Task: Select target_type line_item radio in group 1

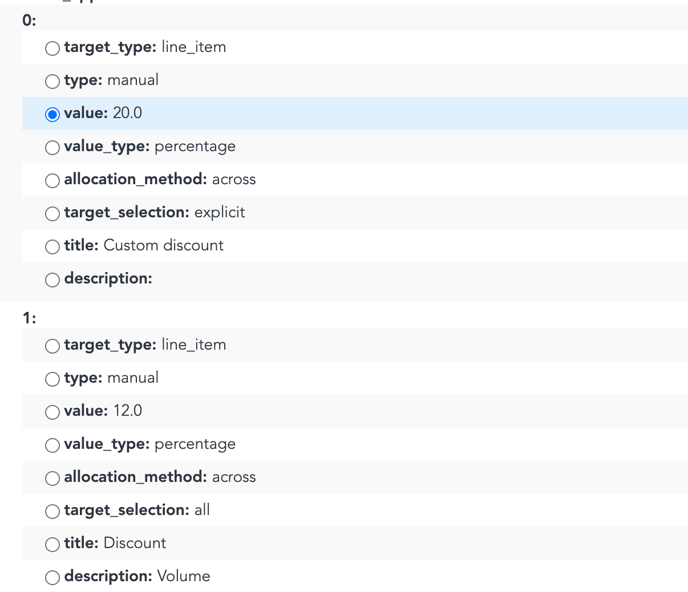Action: 52,346
